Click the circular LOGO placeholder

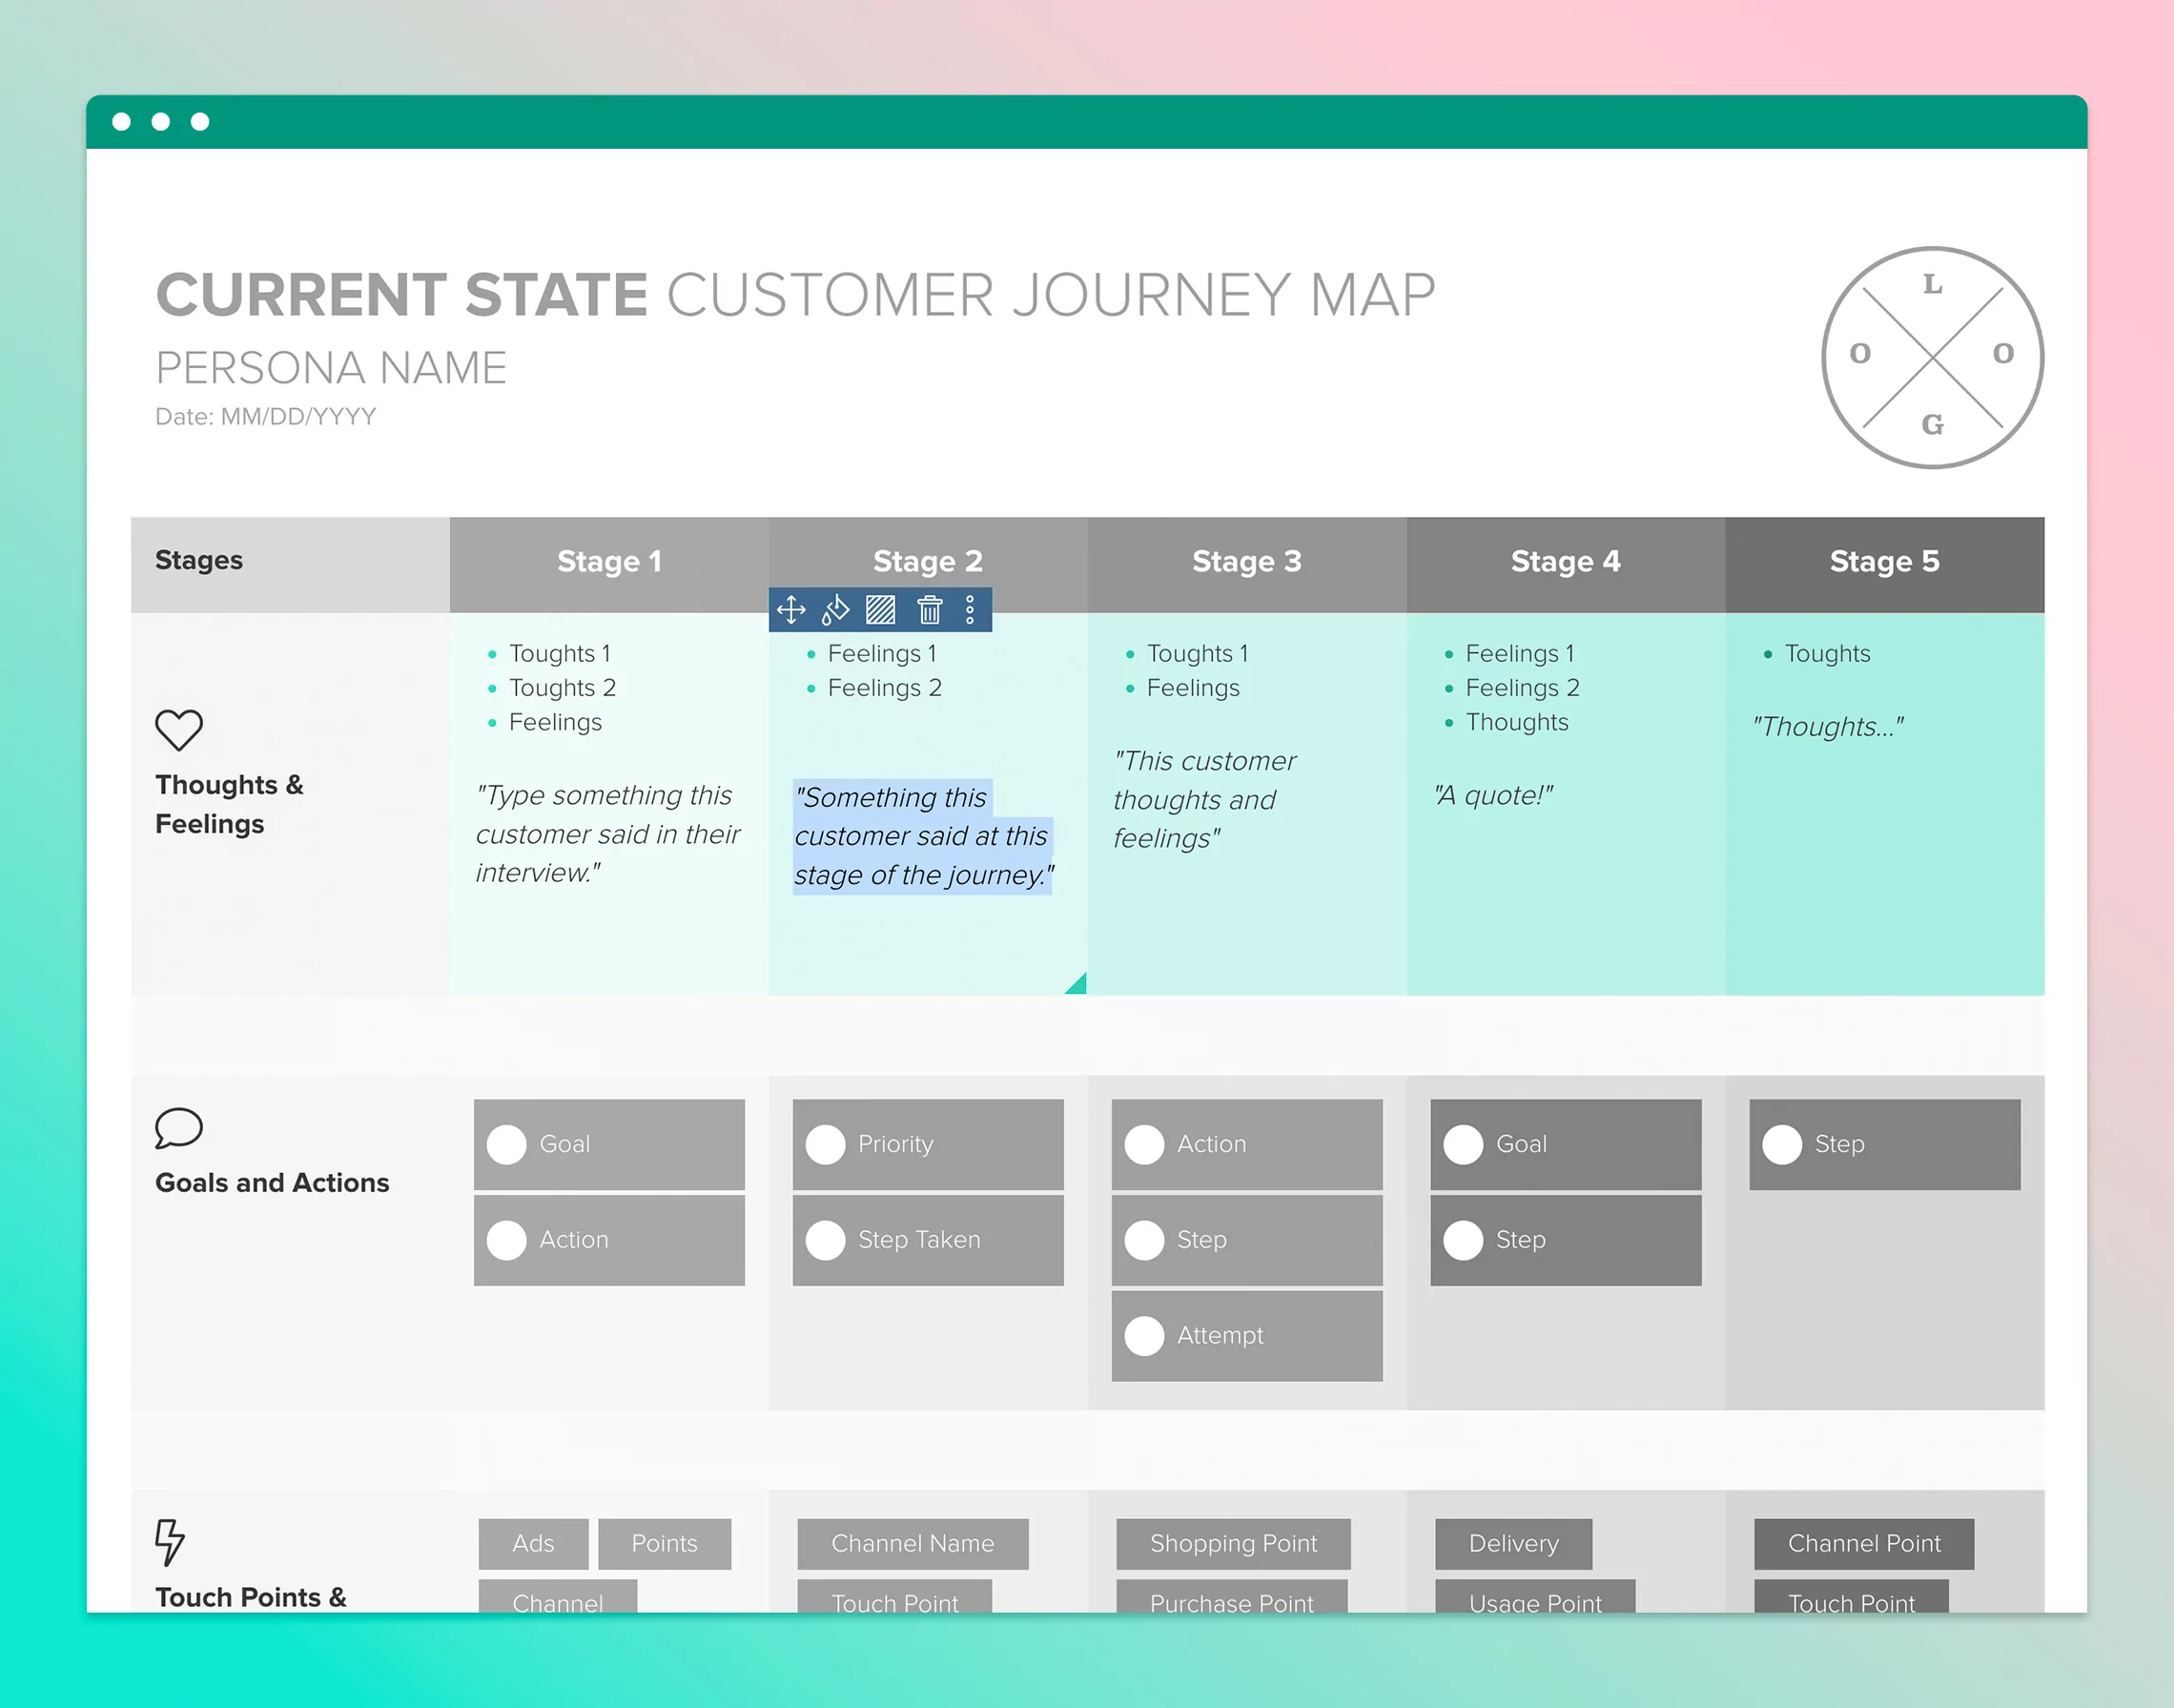point(1932,357)
